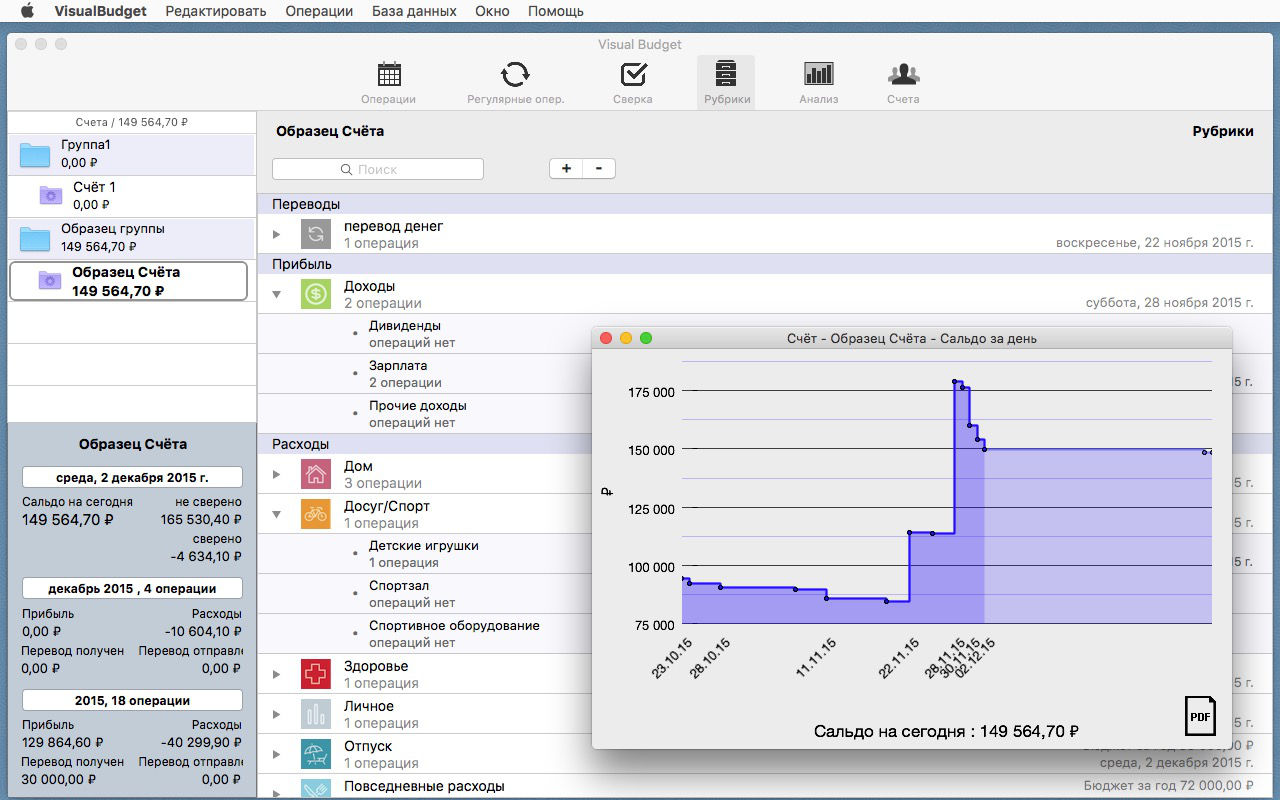Open the Редактировать menu

[216, 11]
